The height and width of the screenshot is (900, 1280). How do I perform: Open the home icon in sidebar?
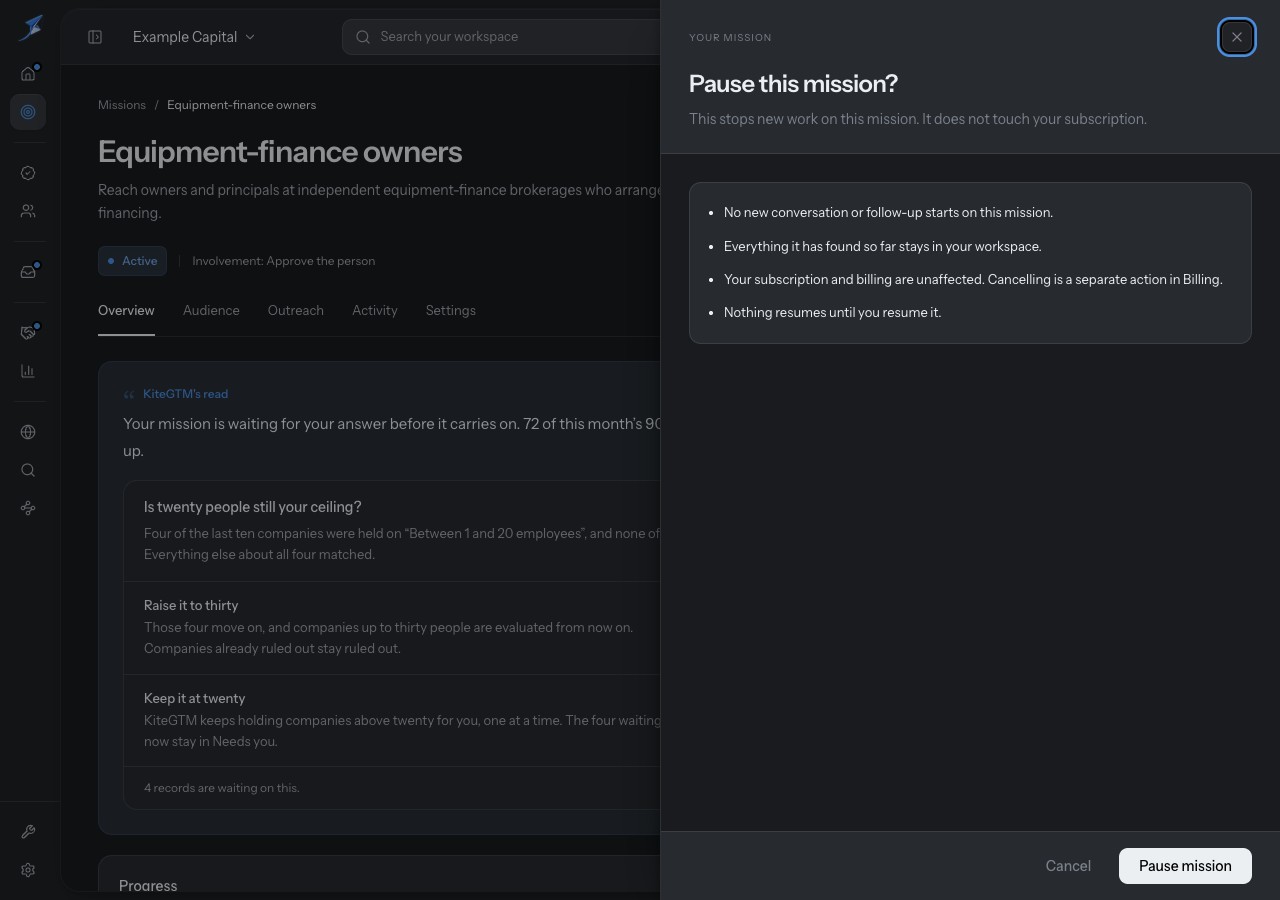(28, 73)
